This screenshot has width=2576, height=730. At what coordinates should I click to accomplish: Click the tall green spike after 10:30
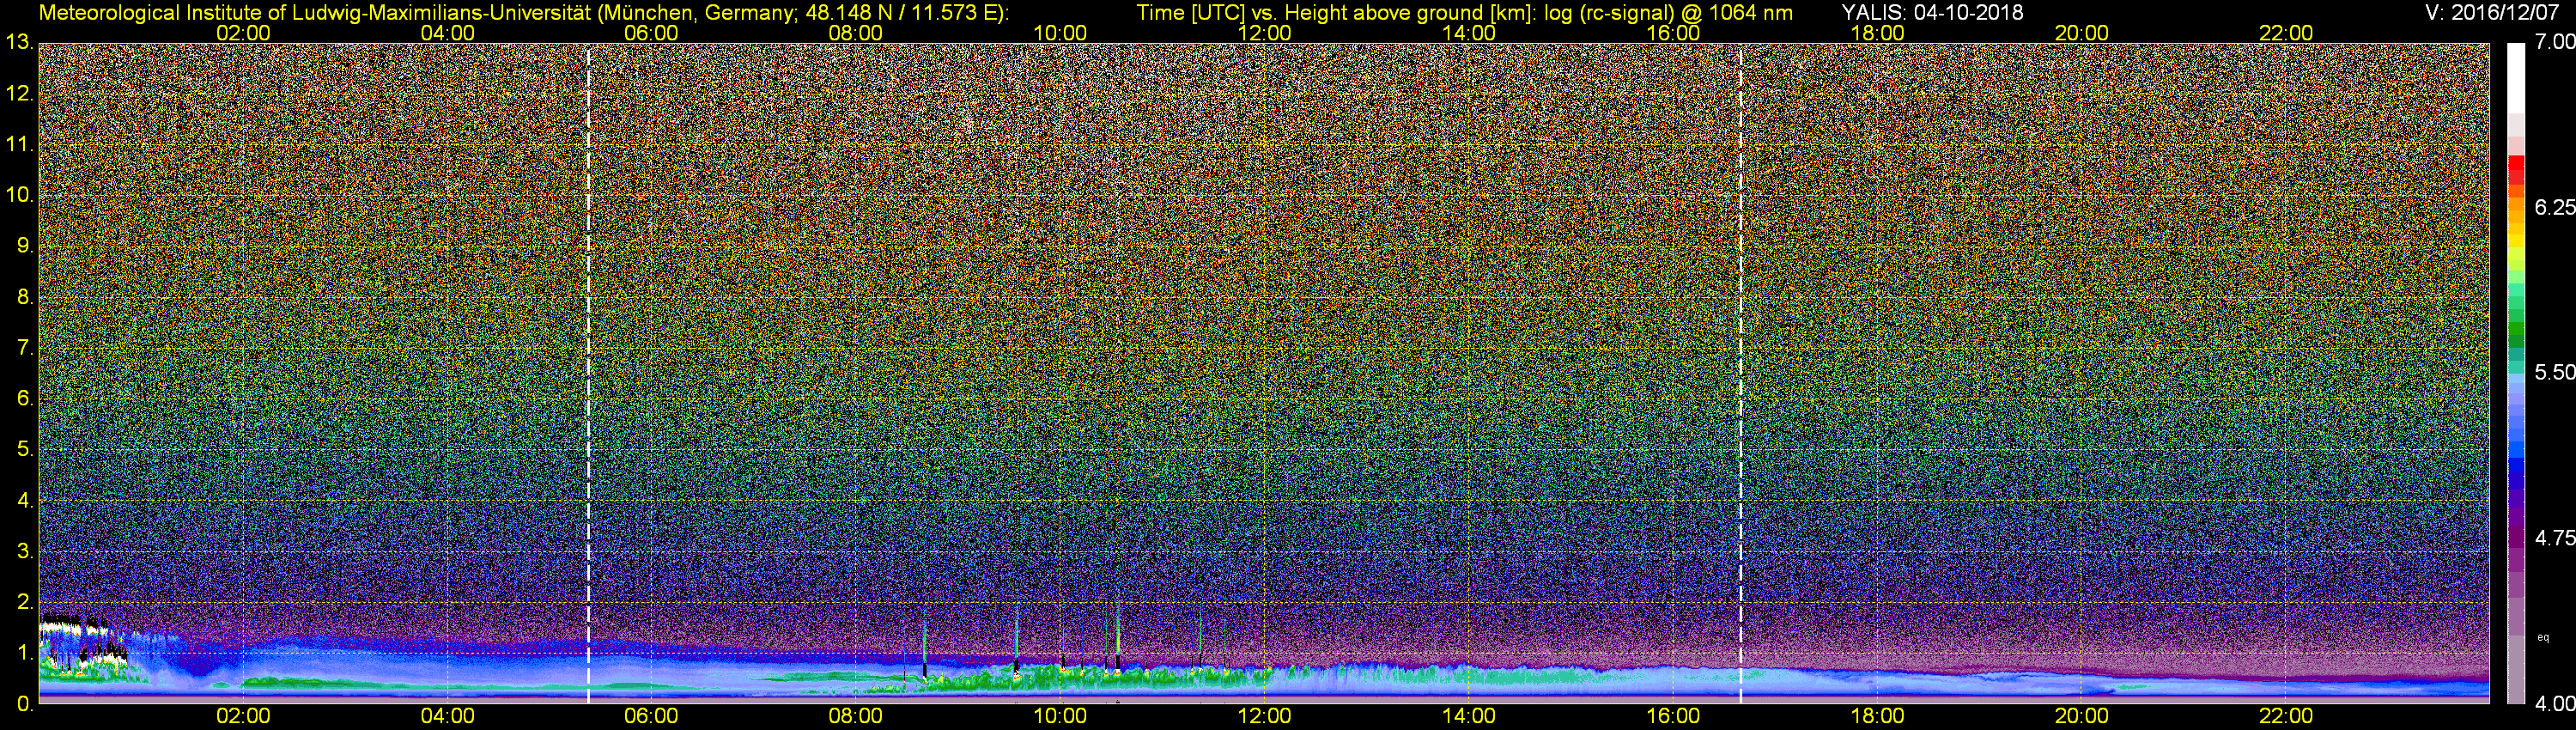(1117, 630)
